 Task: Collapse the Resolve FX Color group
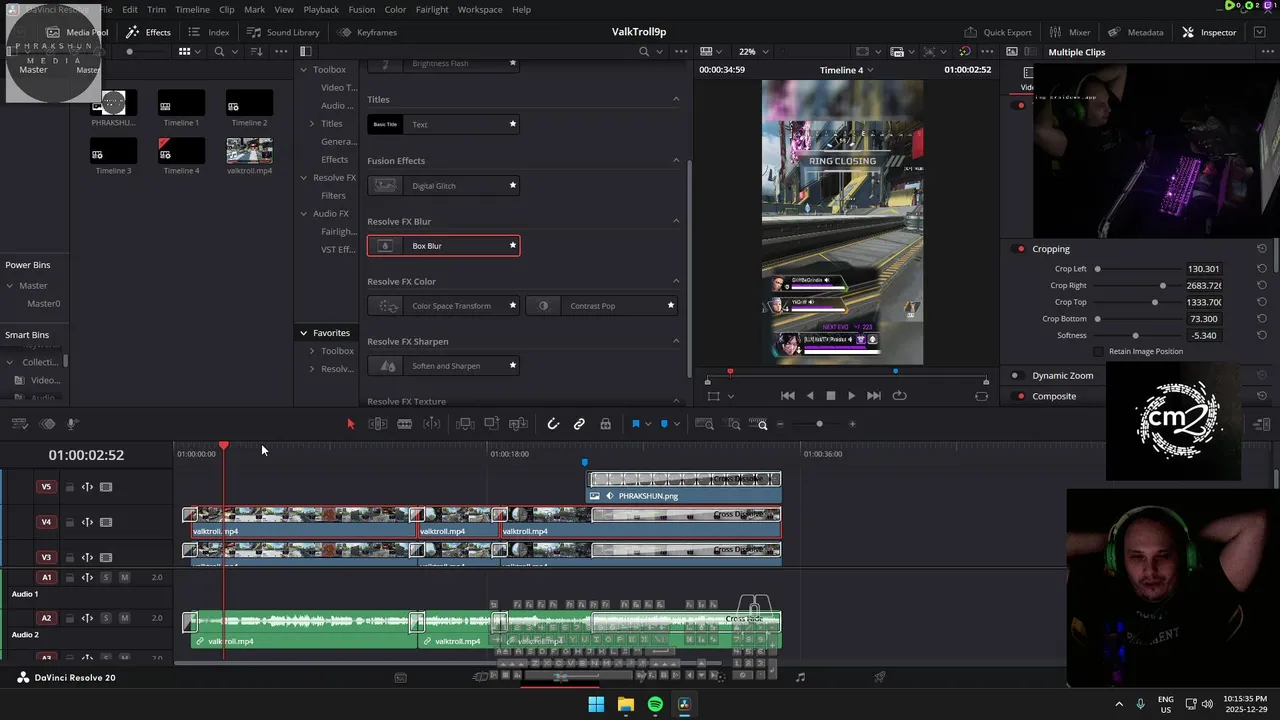coord(676,281)
